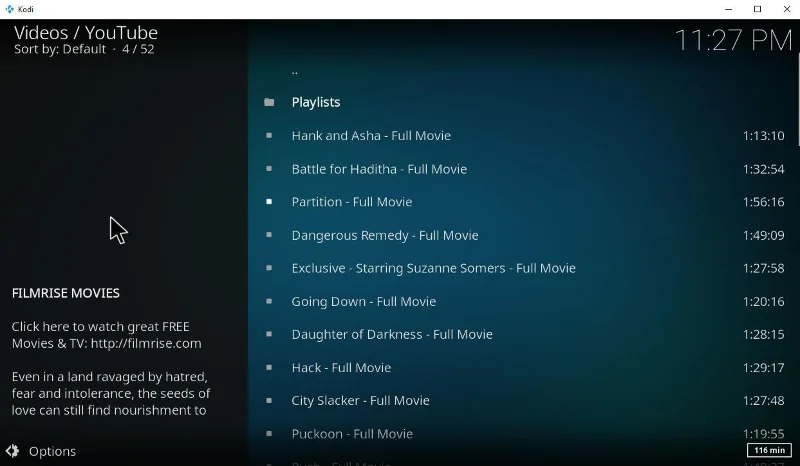Click the Videos / YouTube heading
This screenshot has height=466, width=800.
pyautogui.click(x=86, y=33)
